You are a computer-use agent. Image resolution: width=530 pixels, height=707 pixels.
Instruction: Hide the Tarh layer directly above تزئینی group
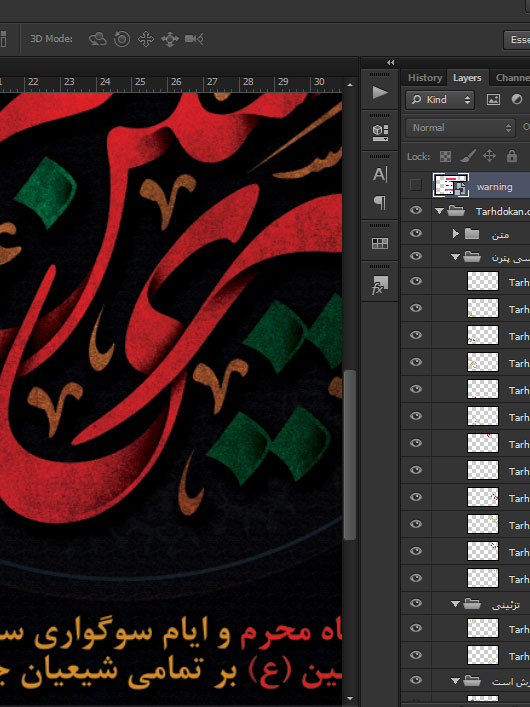click(x=416, y=578)
